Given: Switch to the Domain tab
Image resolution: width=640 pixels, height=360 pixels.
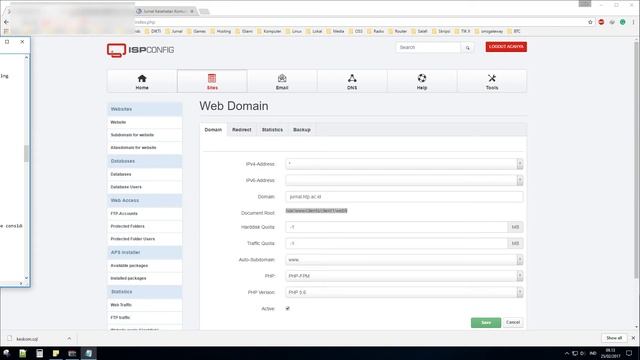Looking at the screenshot, I should pos(213,130).
